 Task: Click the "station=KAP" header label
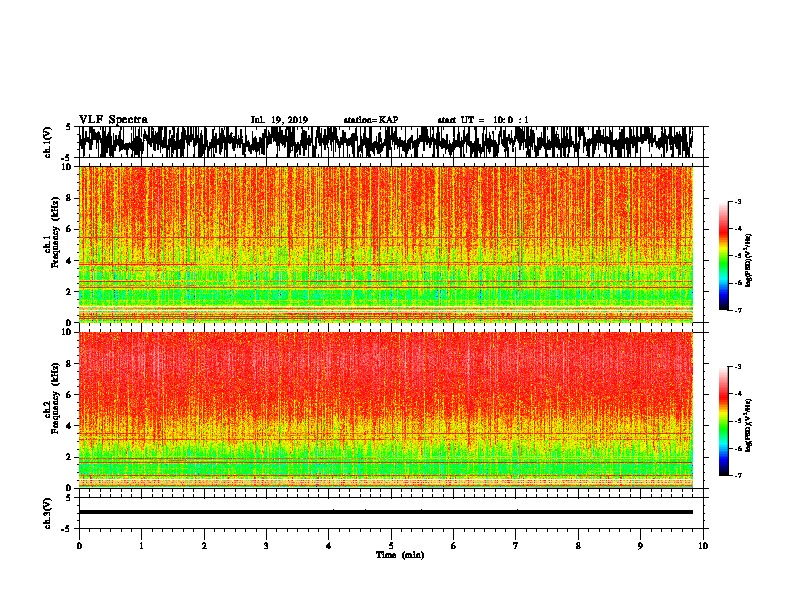[x=371, y=120]
